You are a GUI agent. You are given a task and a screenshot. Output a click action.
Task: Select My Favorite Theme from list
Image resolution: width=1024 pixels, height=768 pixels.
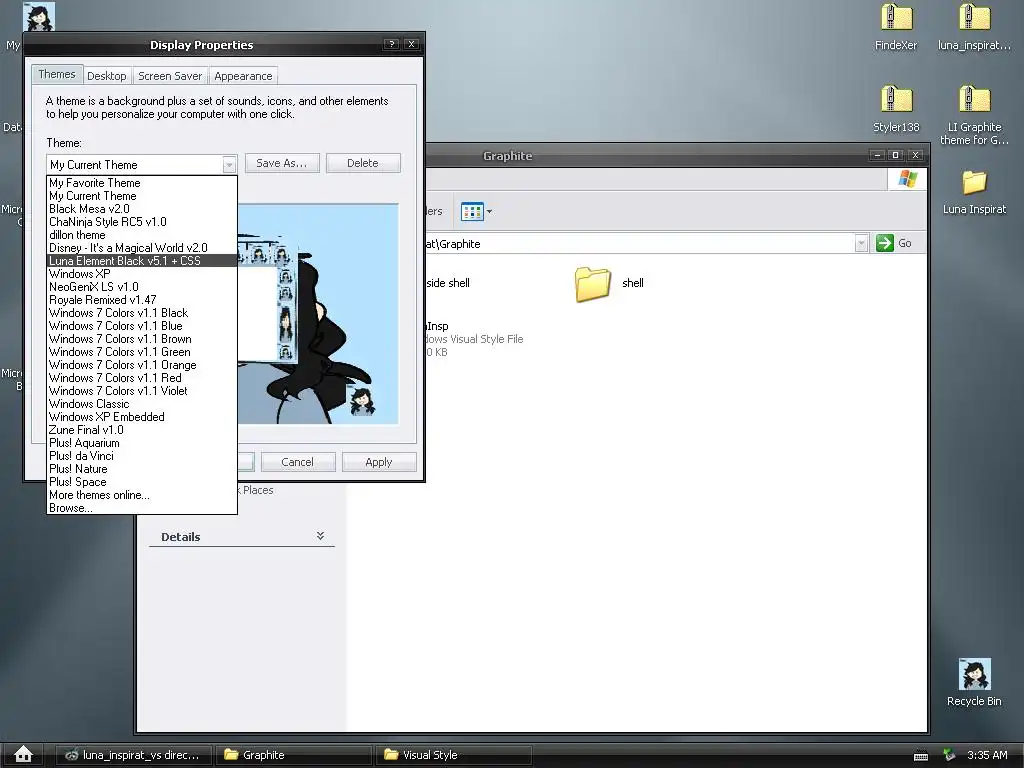[142, 183]
